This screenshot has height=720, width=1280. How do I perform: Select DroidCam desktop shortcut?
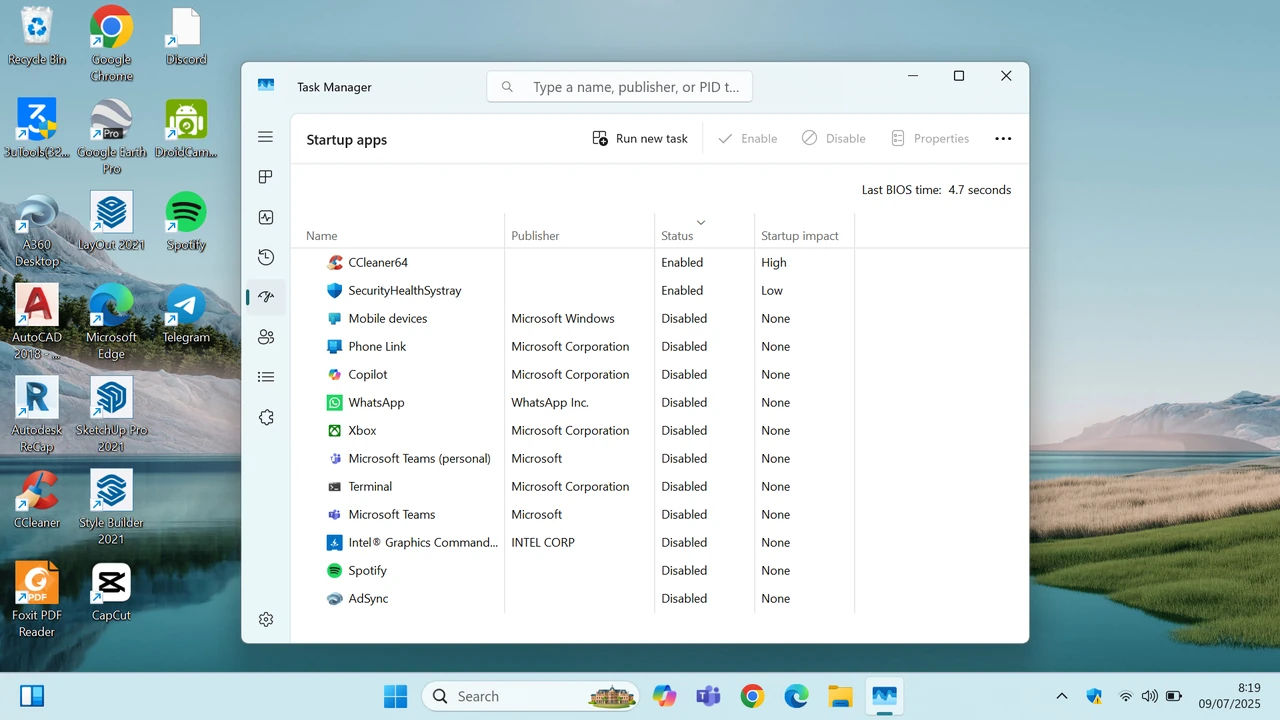(186, 129)
